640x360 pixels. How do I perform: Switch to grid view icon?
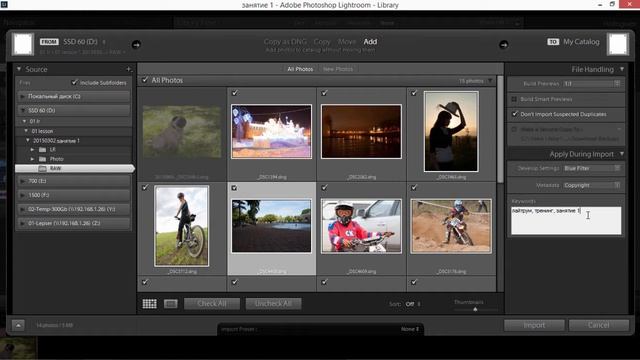(x=149, y=304)
